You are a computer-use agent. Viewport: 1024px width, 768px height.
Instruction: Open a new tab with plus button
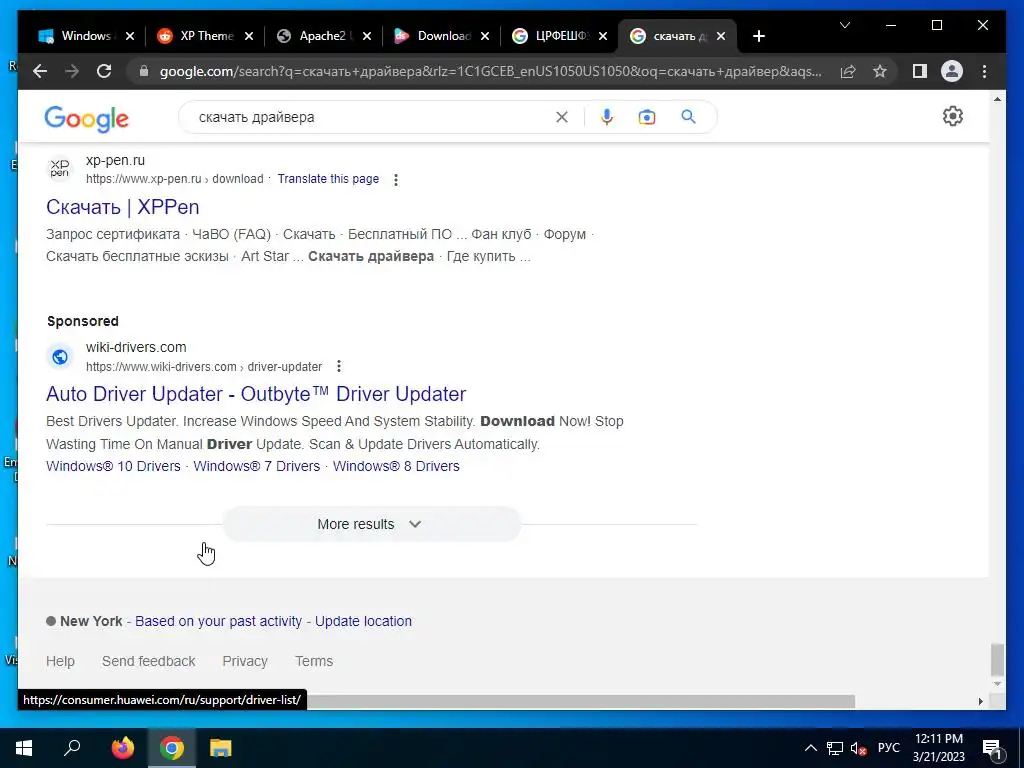point(758,36)
